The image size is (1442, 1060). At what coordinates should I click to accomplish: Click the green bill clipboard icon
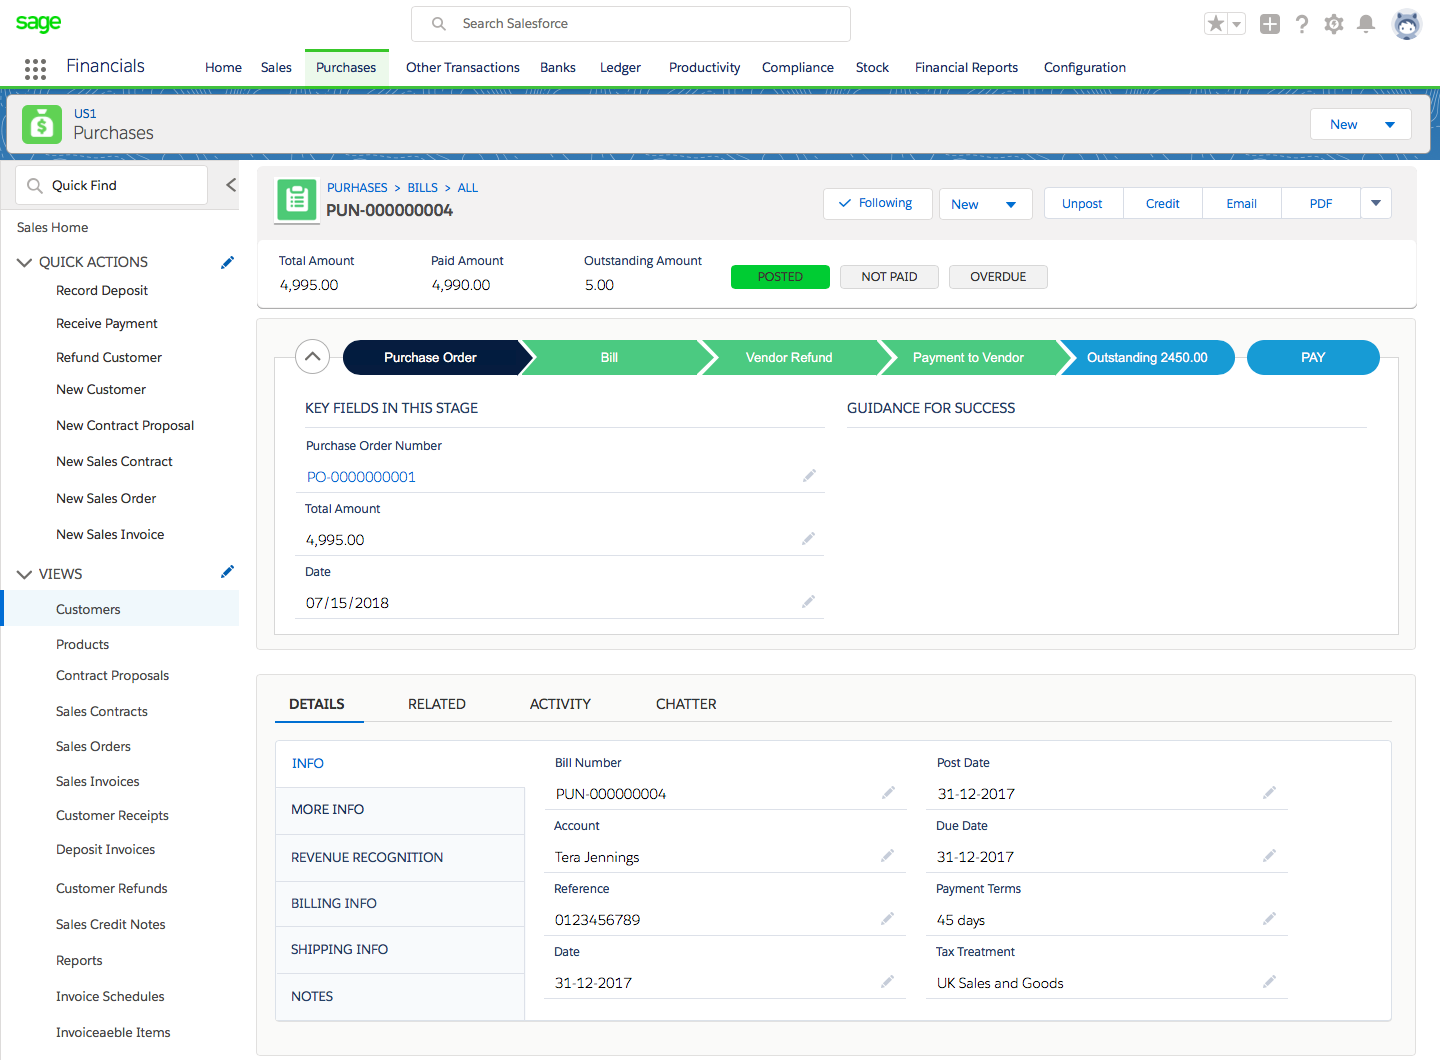[296, 200]
